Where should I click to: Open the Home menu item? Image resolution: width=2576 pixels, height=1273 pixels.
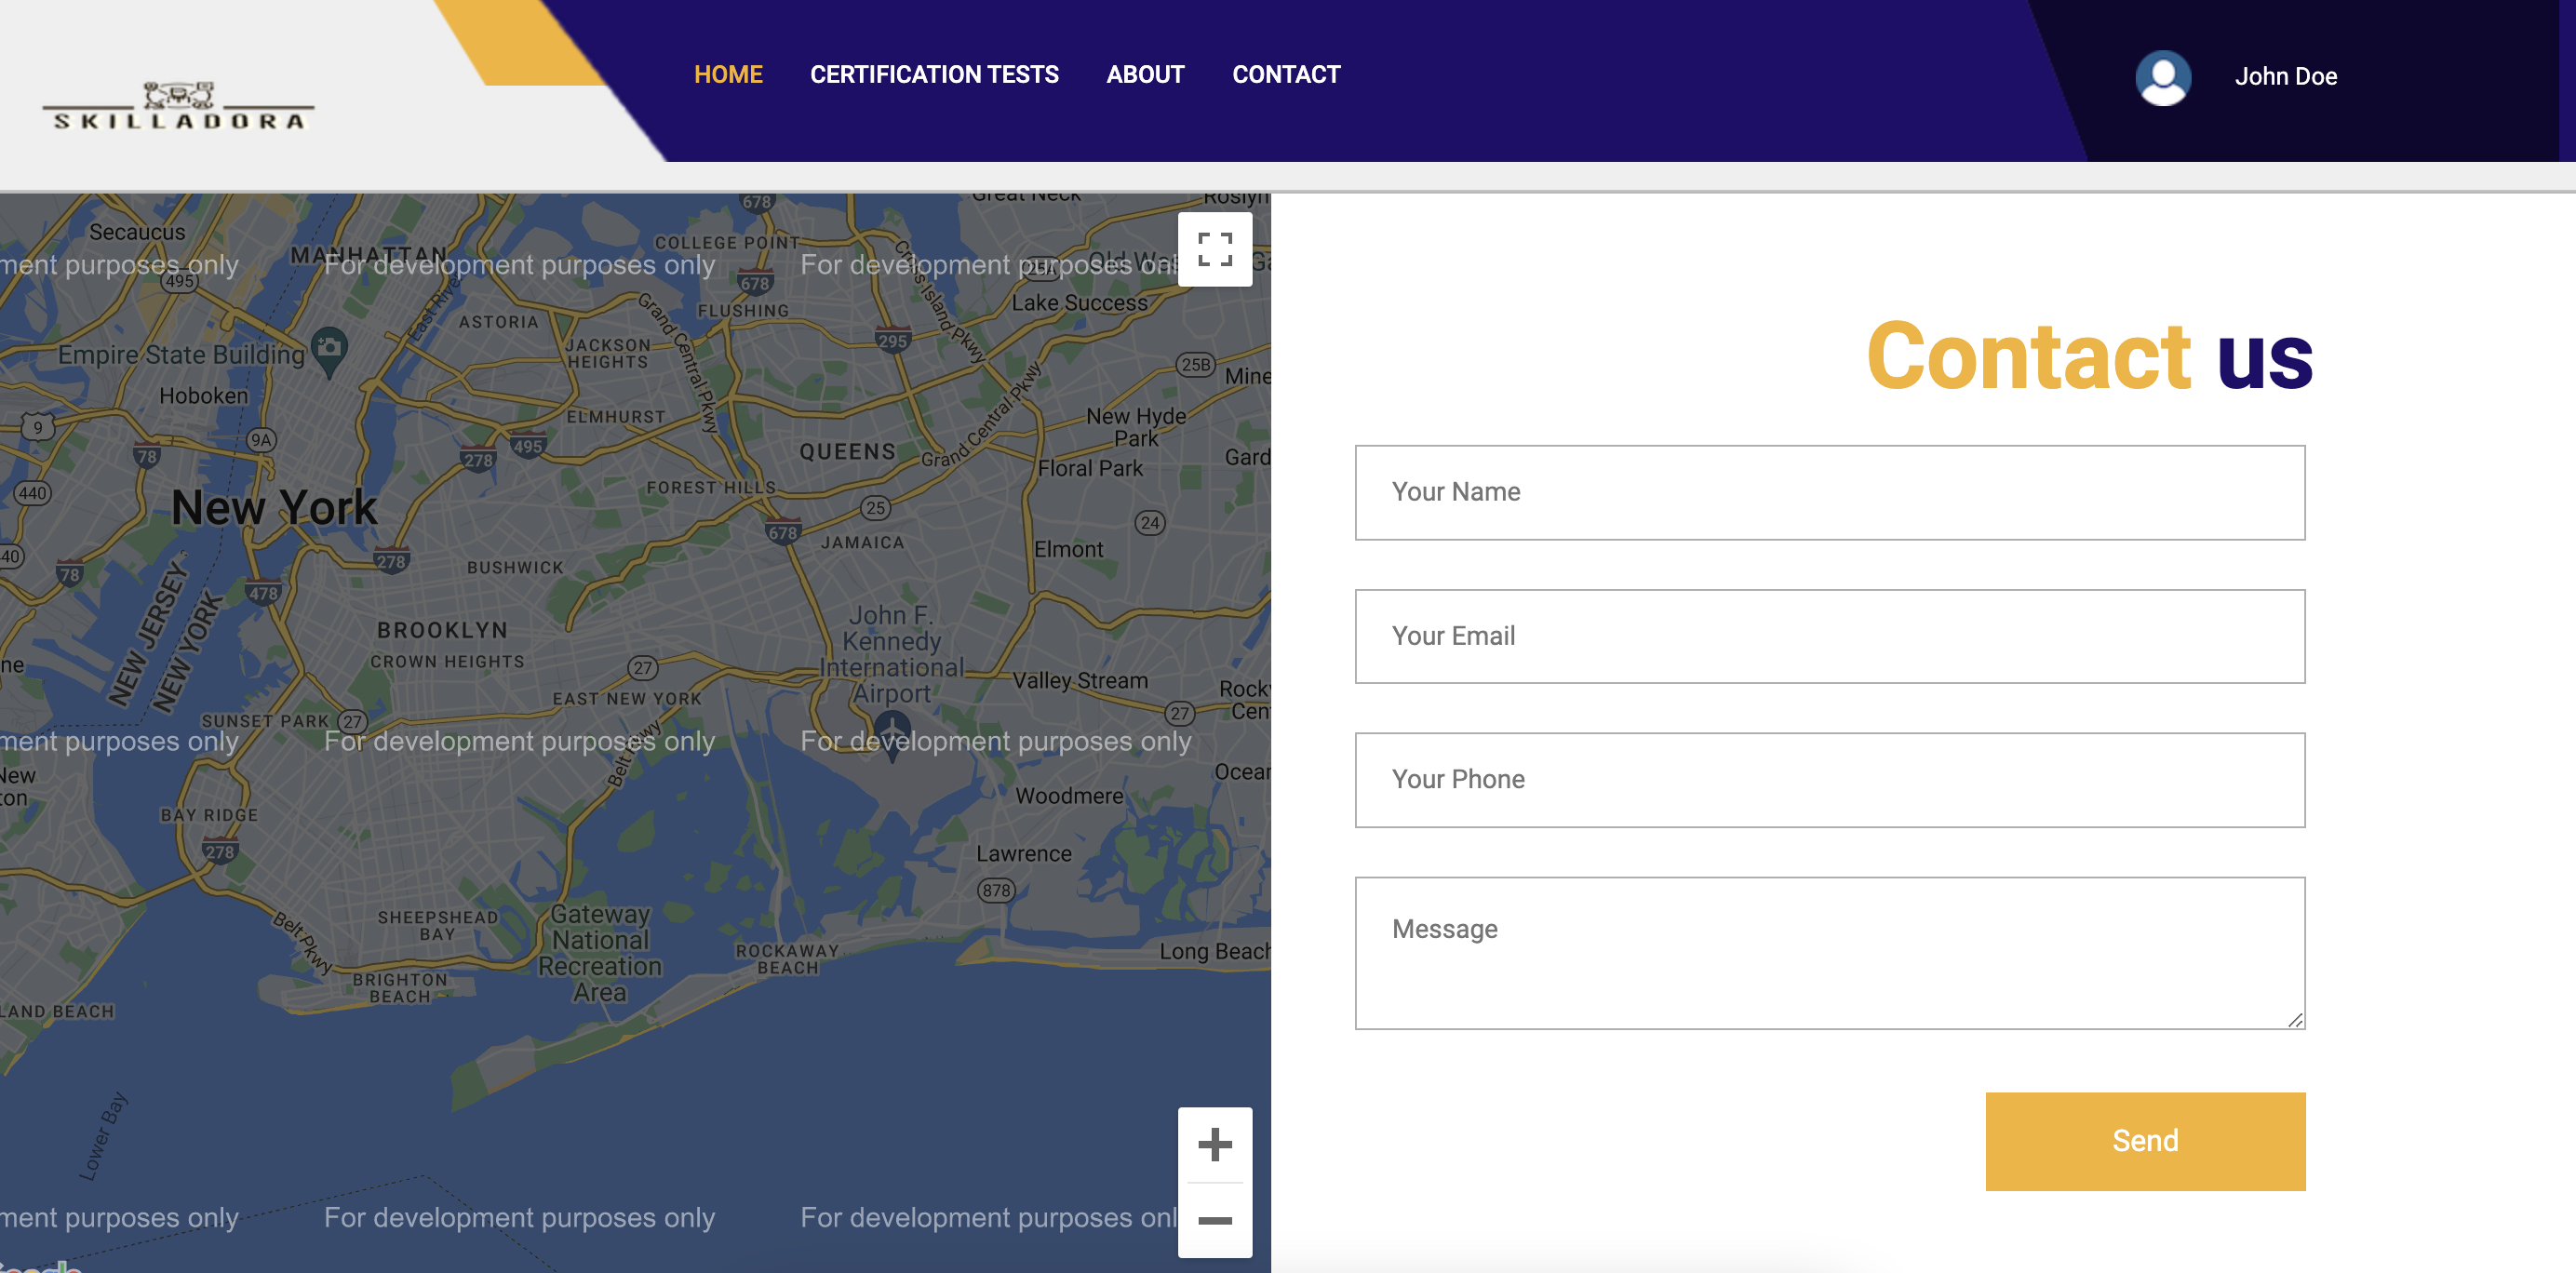pyautogui.click(x=728, y=75)
